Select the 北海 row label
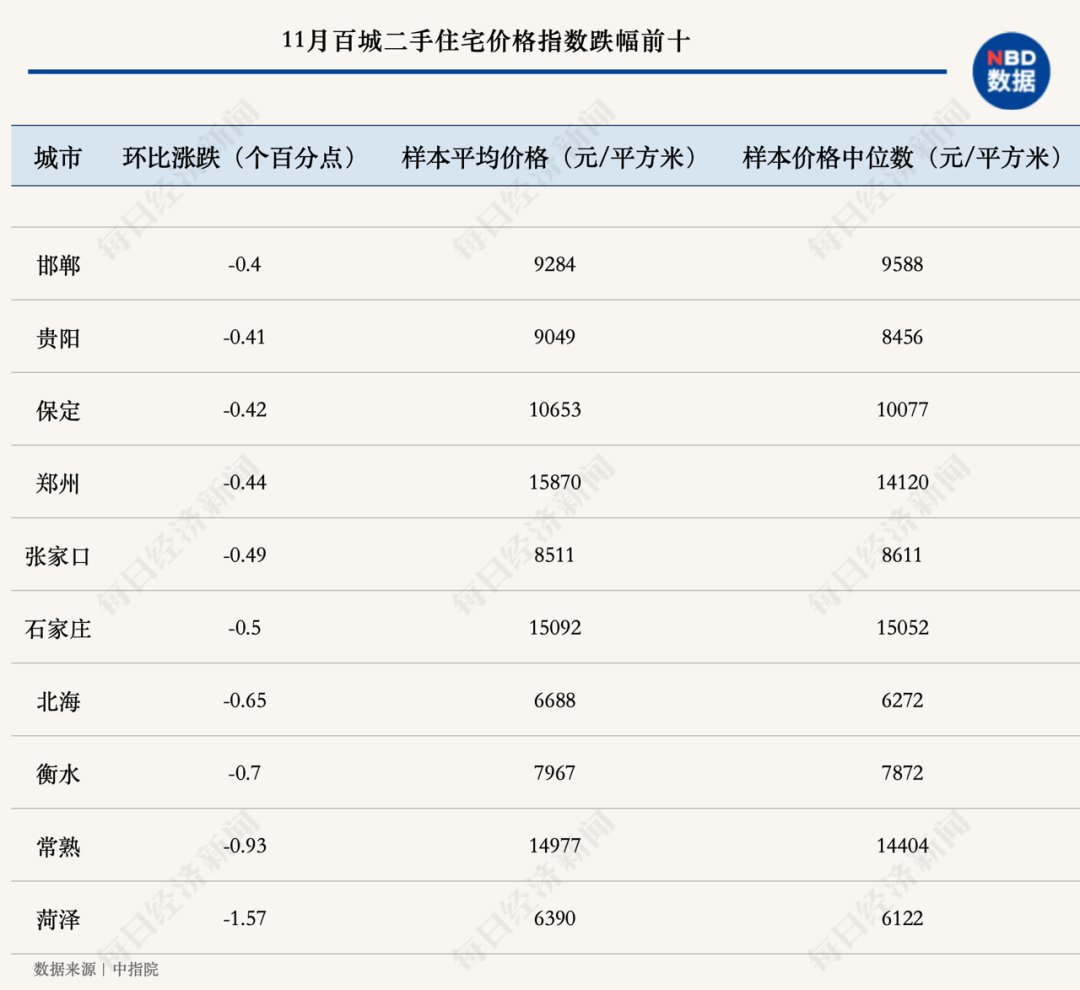This screenshot has width=1080, height=990. [x=58, y=701]
